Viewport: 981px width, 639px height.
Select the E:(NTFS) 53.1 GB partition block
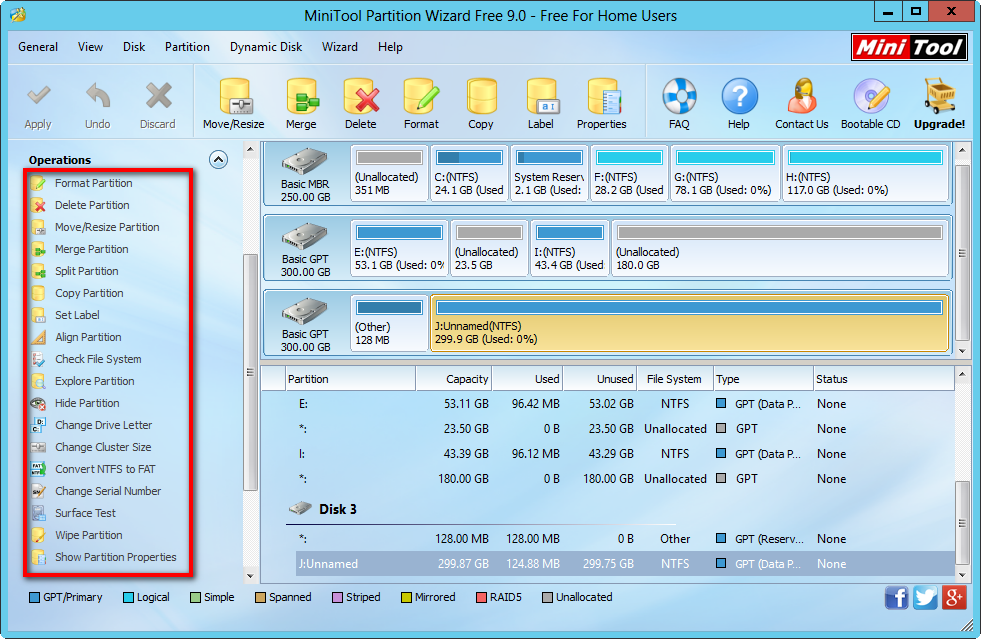pyautogui.click(x=399, y=248)
